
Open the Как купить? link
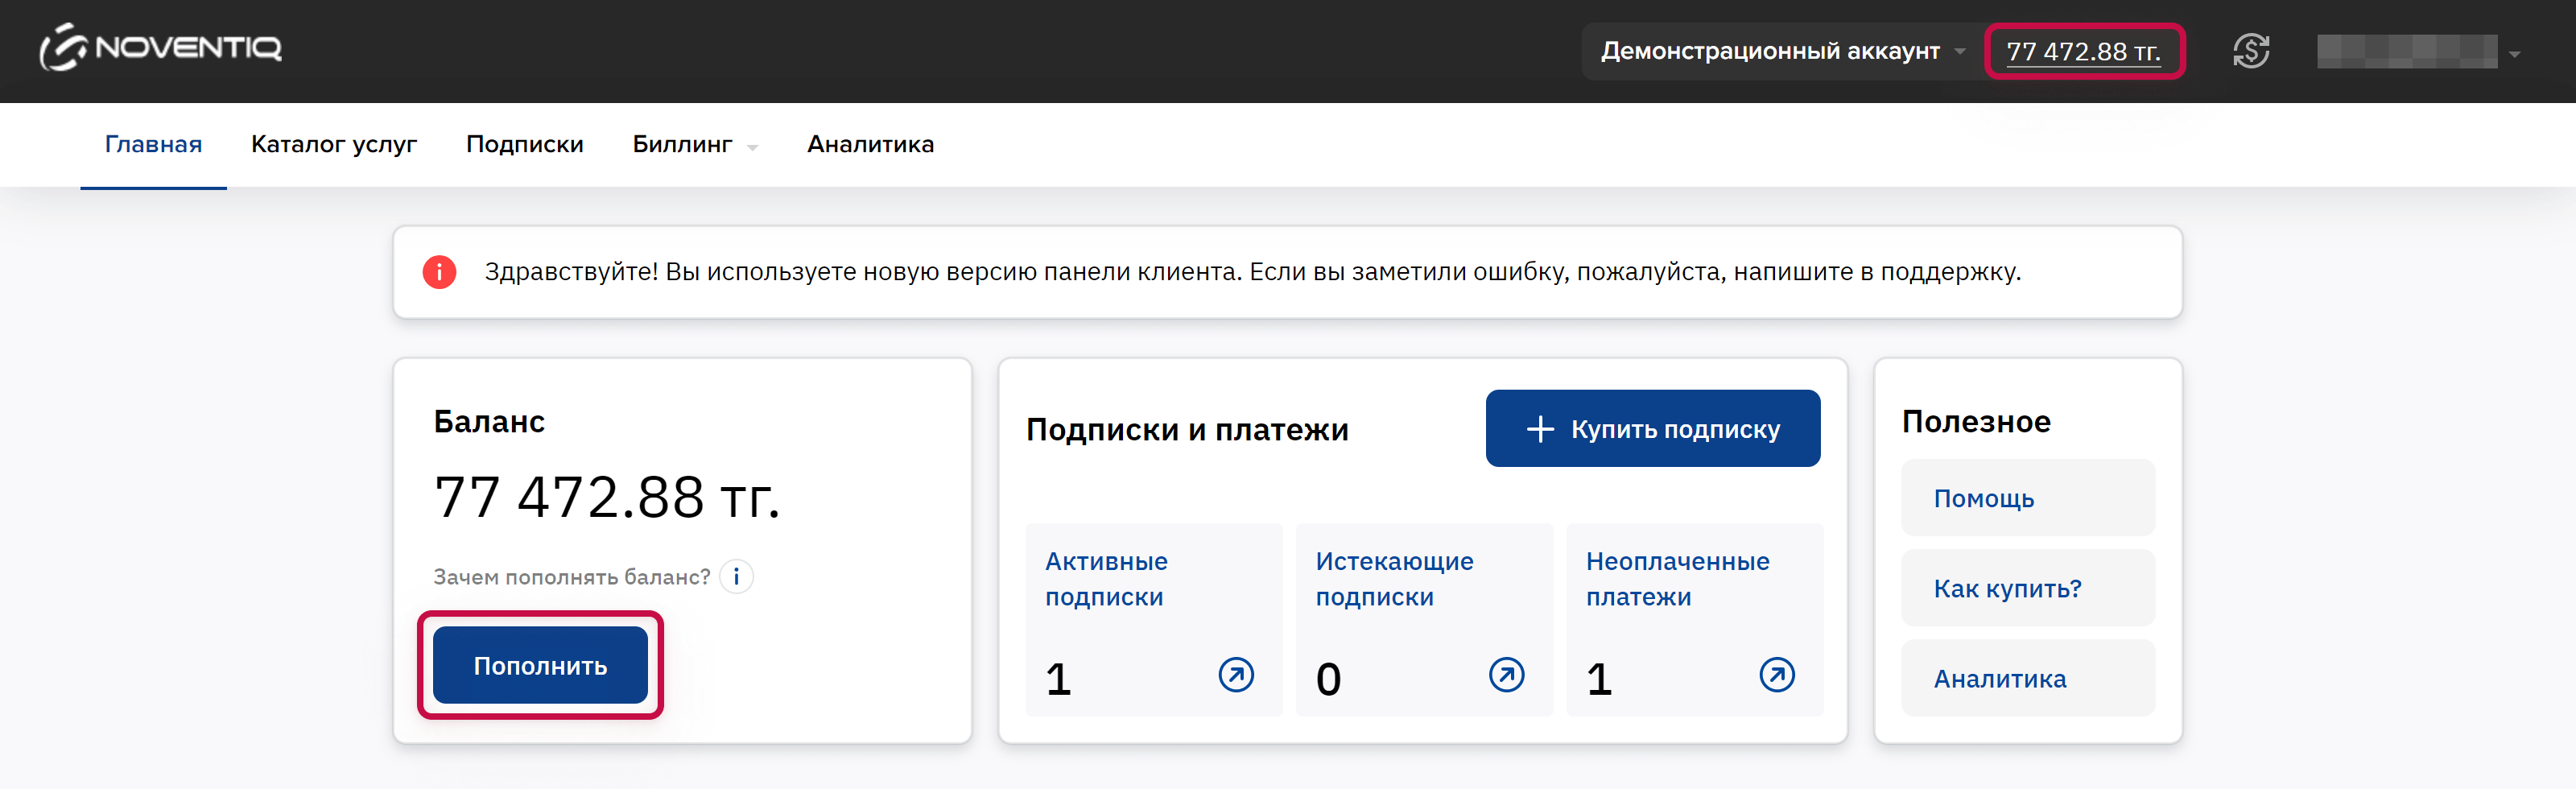pyautogui.click(x=2027, y=588)
